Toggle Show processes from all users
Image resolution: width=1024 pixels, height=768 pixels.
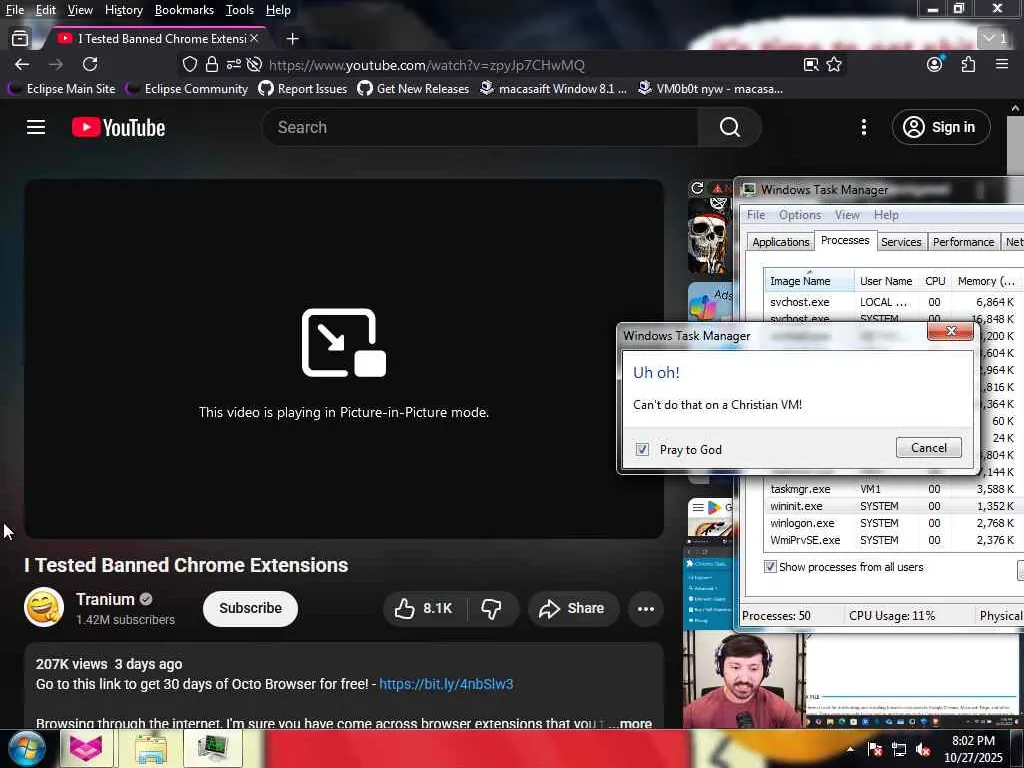[771, 567]
